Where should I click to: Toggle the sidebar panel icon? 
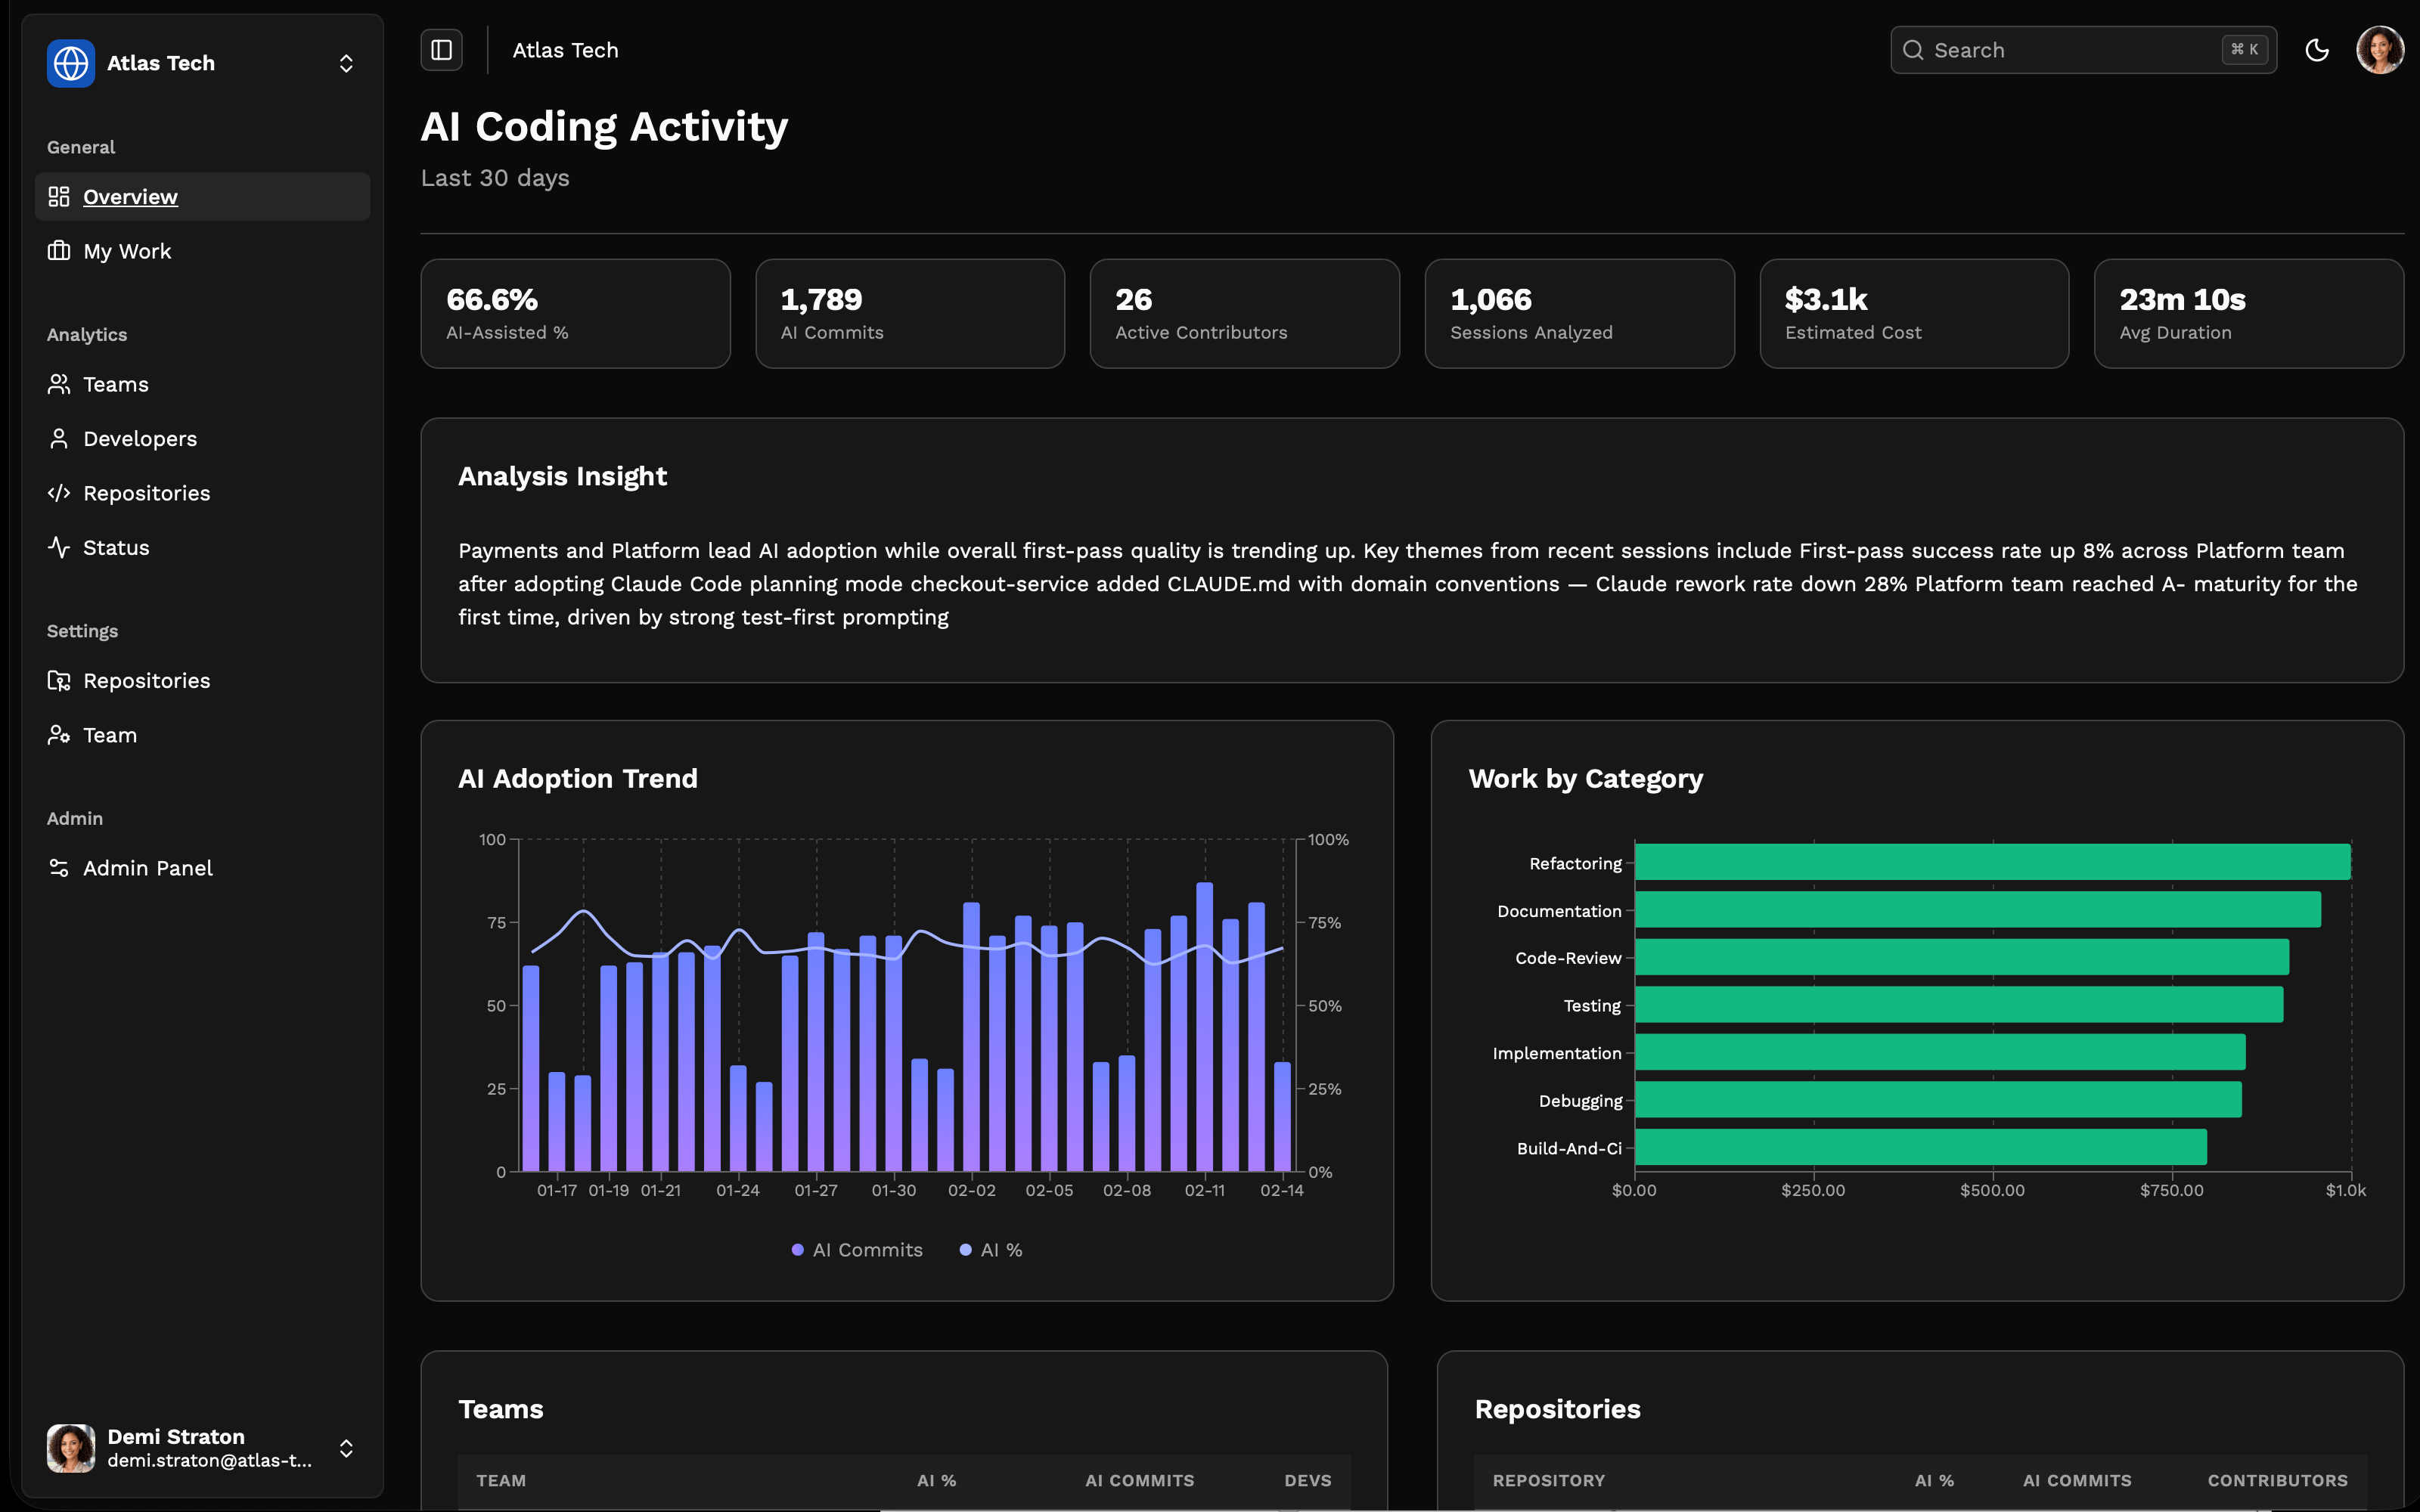pyautogui.click(x=441, y=50)
